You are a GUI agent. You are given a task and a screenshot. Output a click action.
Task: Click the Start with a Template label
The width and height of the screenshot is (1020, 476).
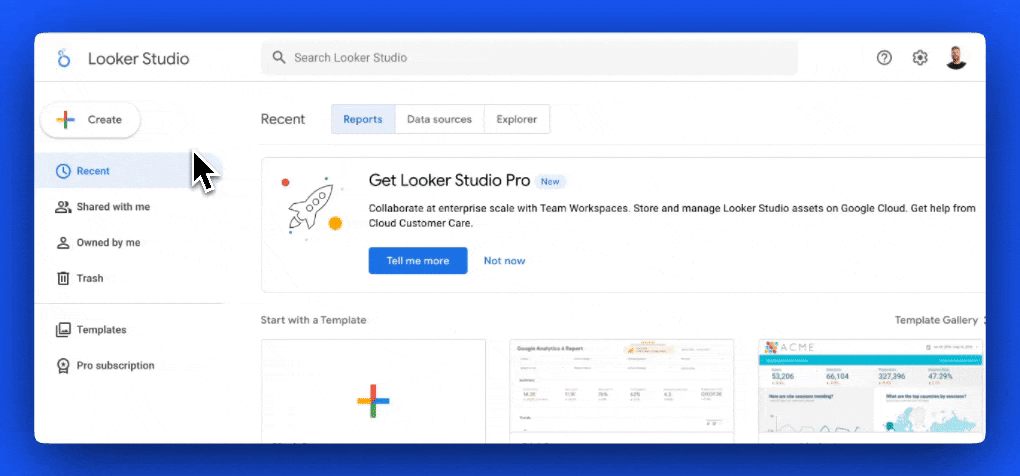pyautogui.click(x=314, y=320)
